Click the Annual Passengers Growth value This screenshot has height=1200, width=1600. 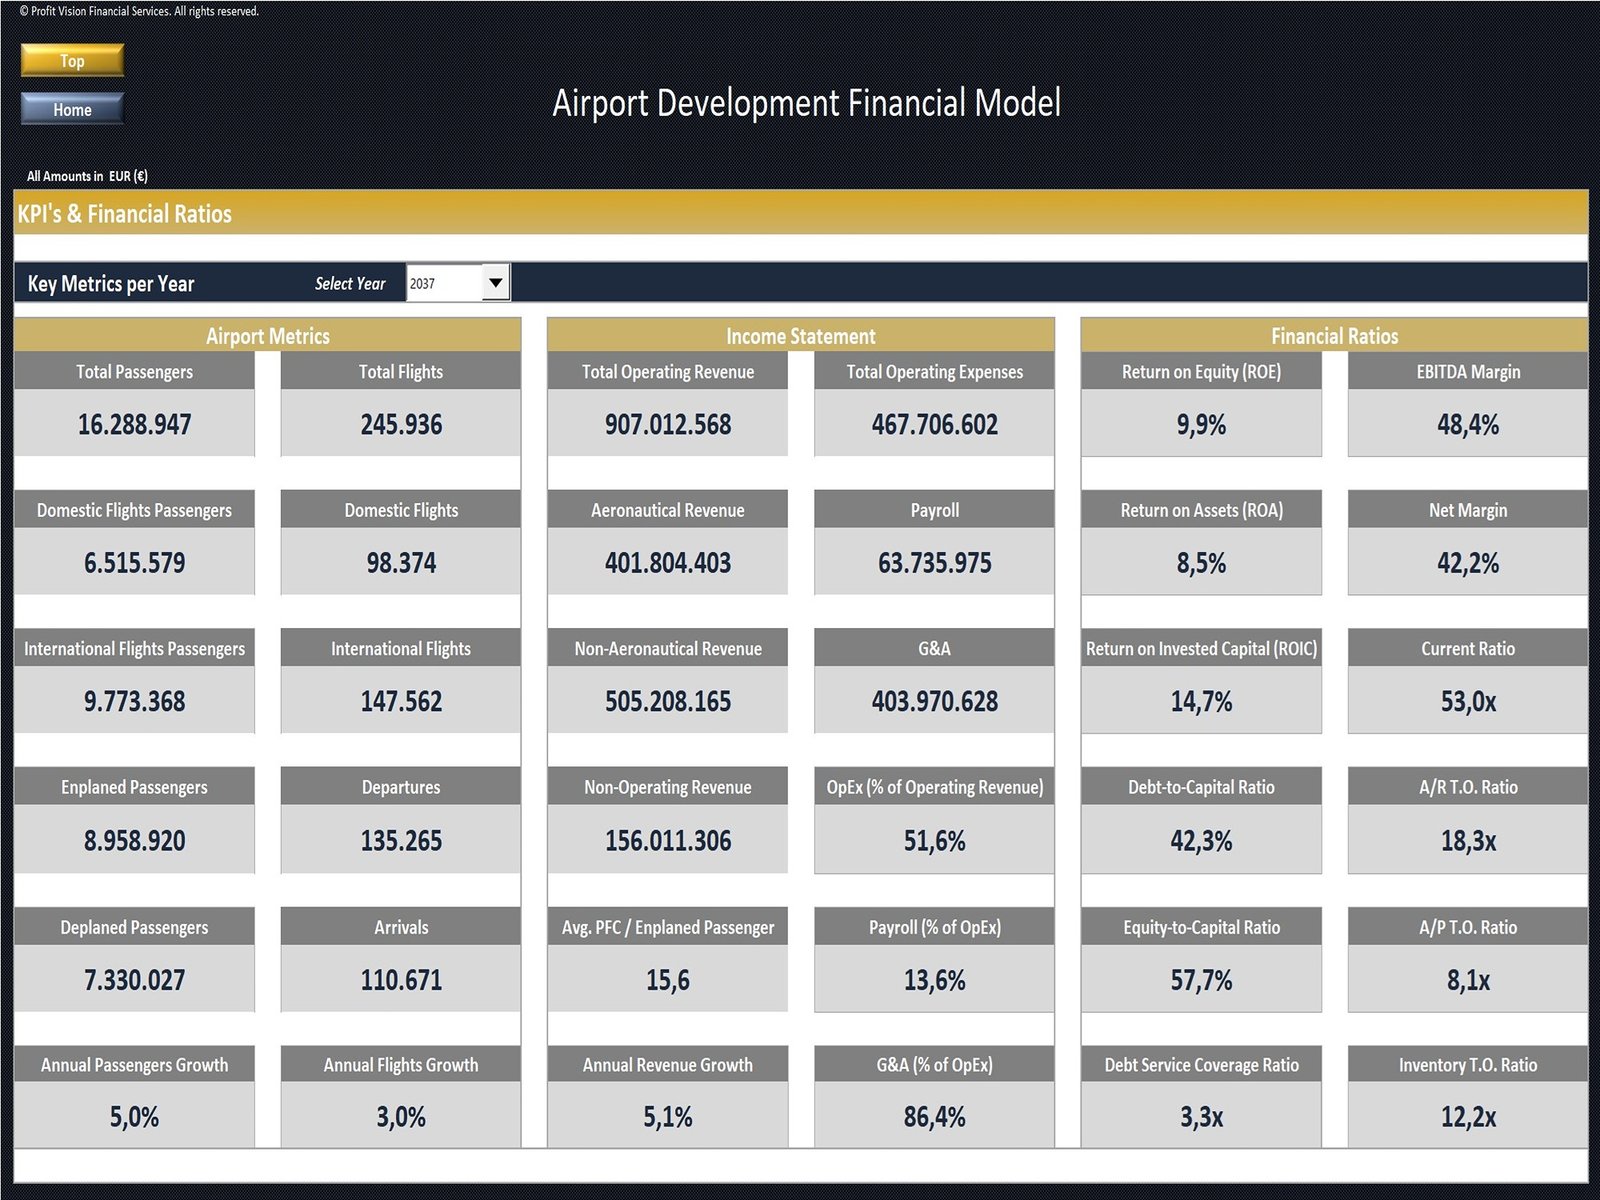[x=134, y=1117]
